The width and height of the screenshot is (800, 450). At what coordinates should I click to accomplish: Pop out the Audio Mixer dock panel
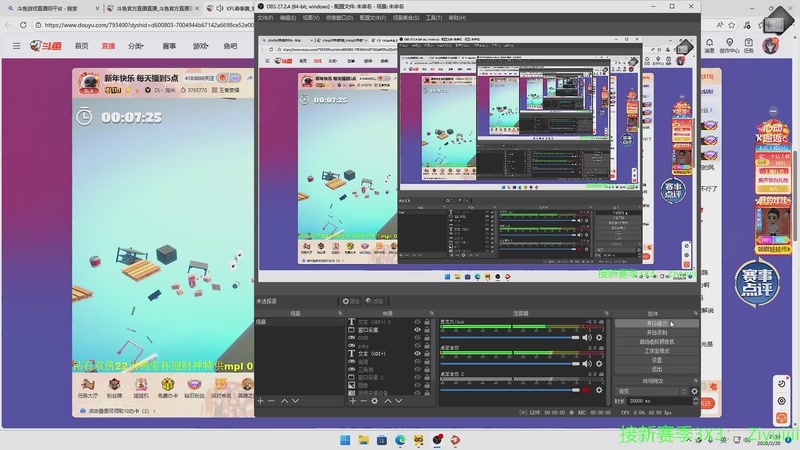pyautogui.click(x=607, y=313)
